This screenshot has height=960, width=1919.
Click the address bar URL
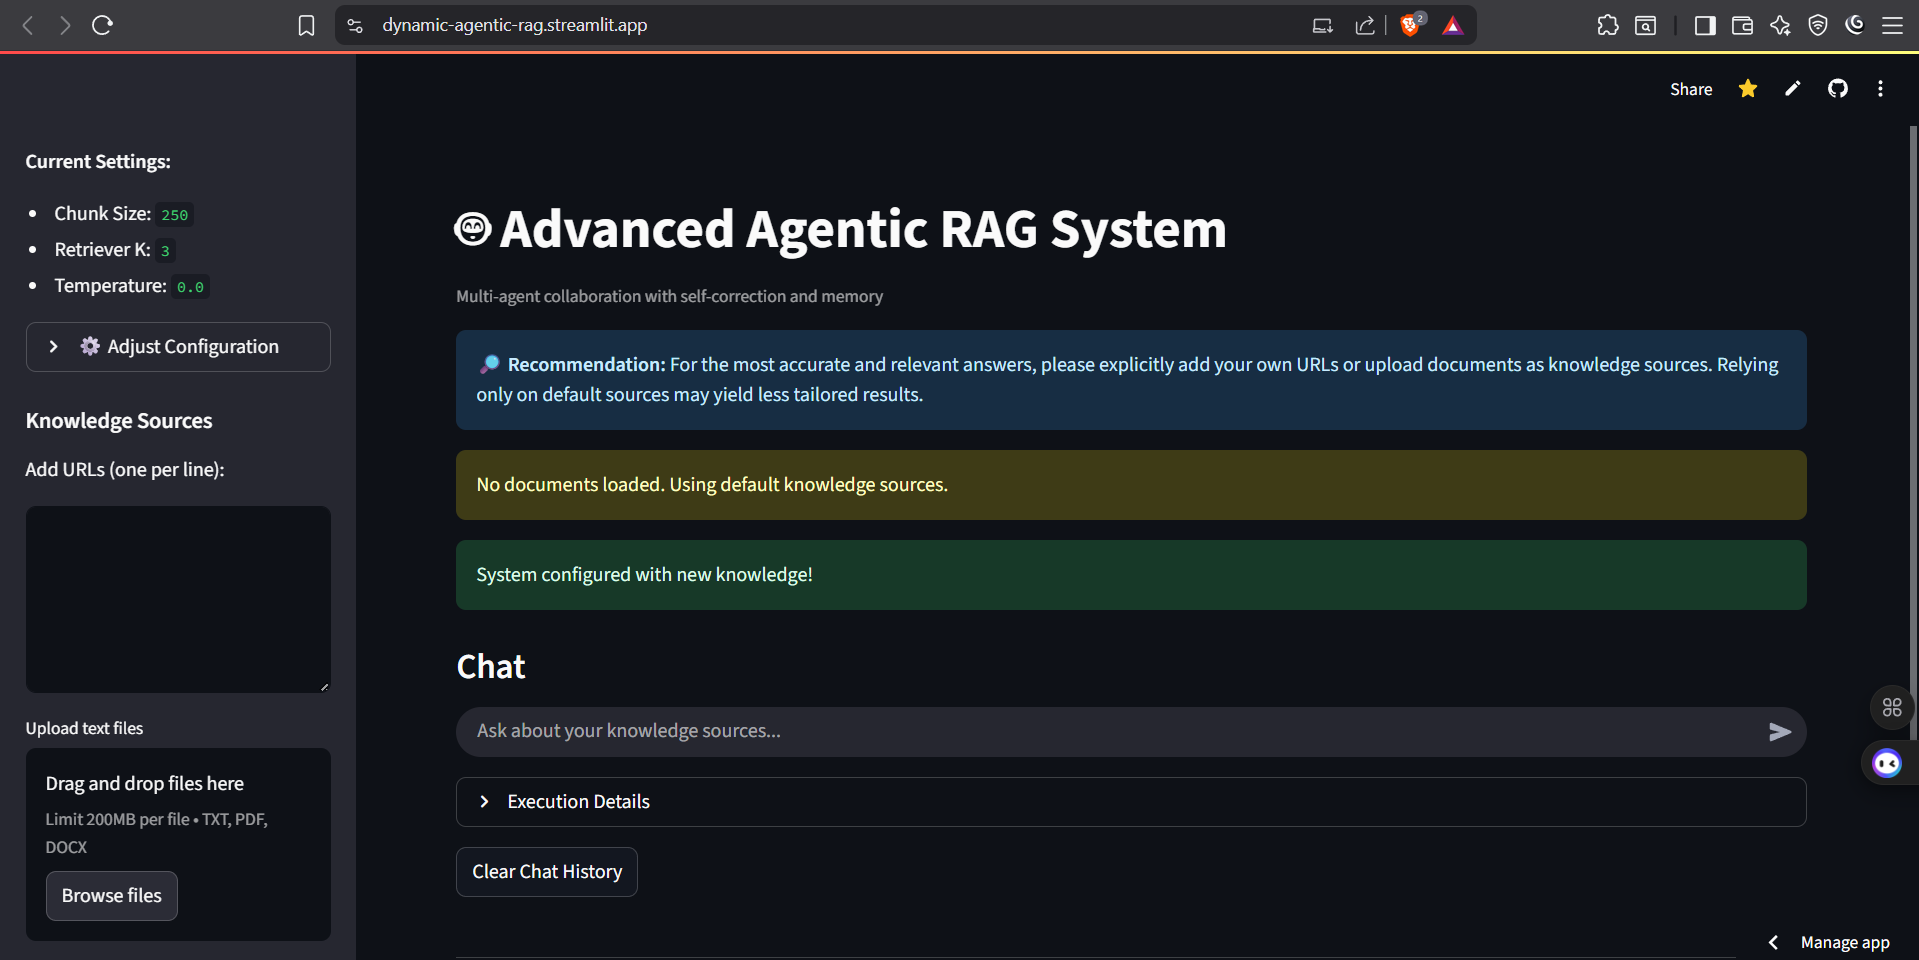click(515, 25)
